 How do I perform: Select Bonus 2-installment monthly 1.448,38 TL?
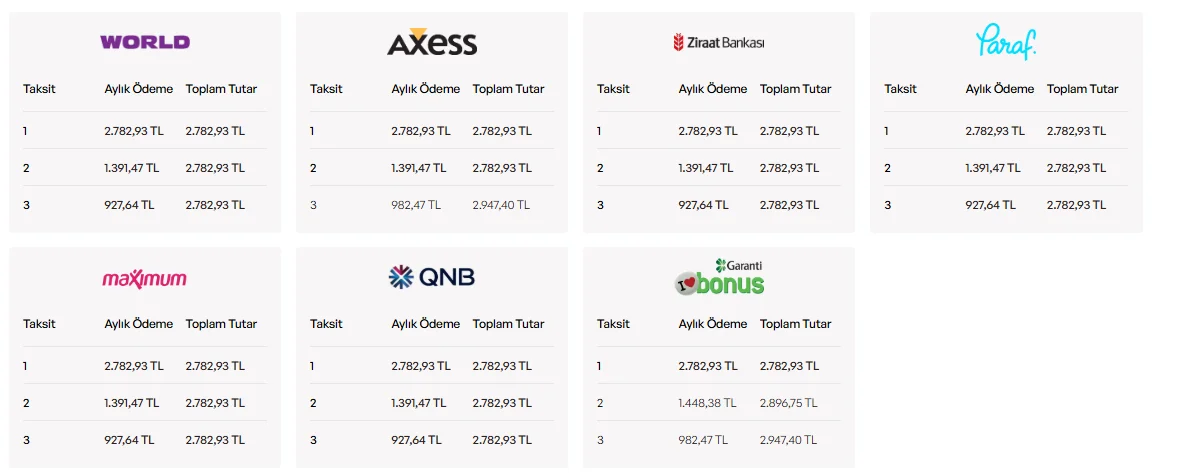pyautogui.click(x=707, y=402)
